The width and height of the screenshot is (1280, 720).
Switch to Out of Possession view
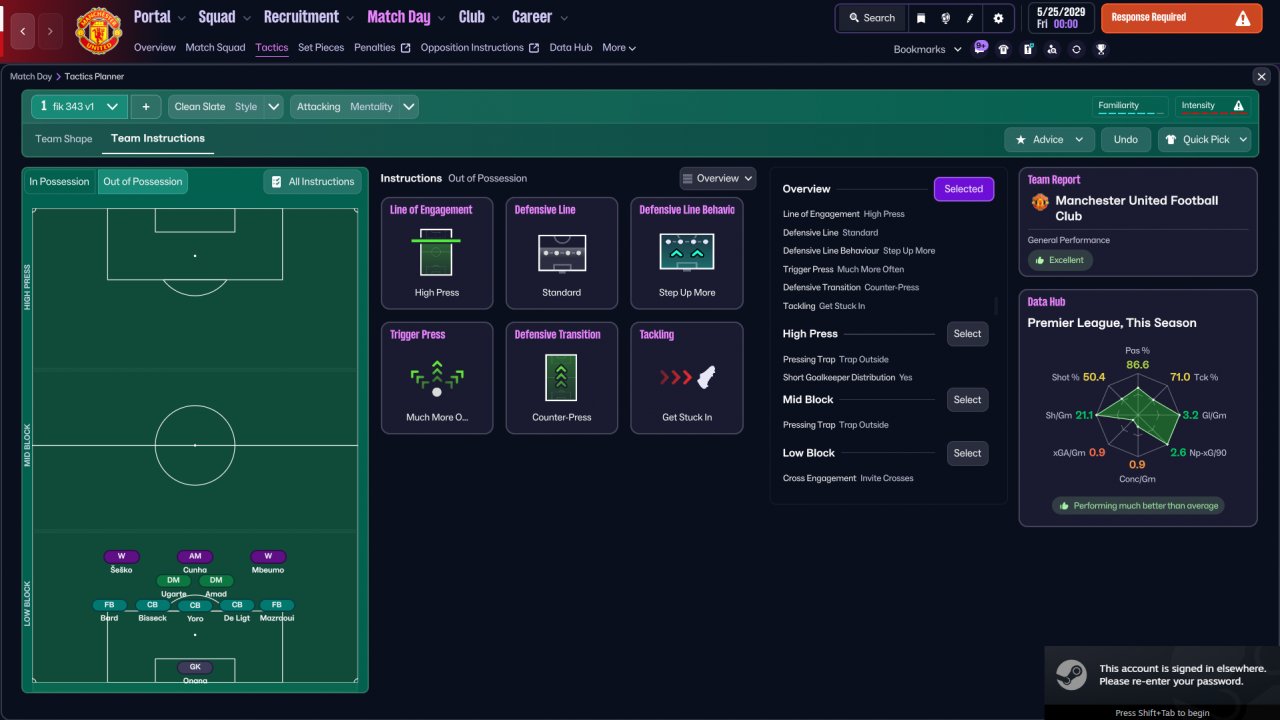[143, 182]
